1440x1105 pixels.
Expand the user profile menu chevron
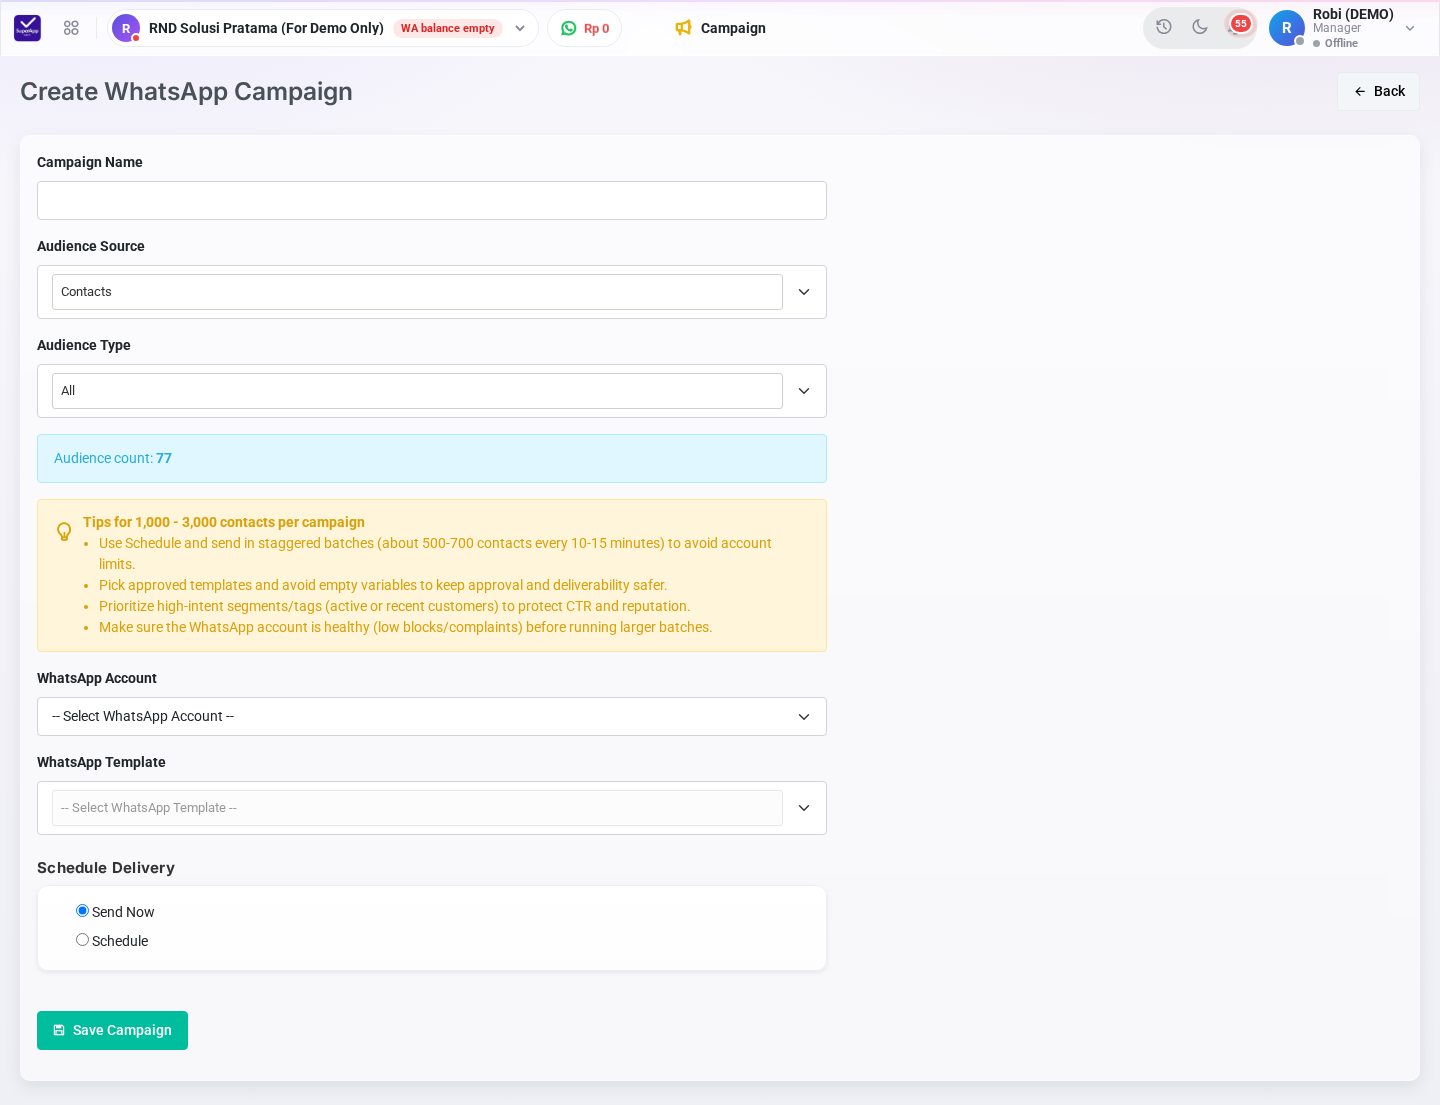(x=1410, y=28)
